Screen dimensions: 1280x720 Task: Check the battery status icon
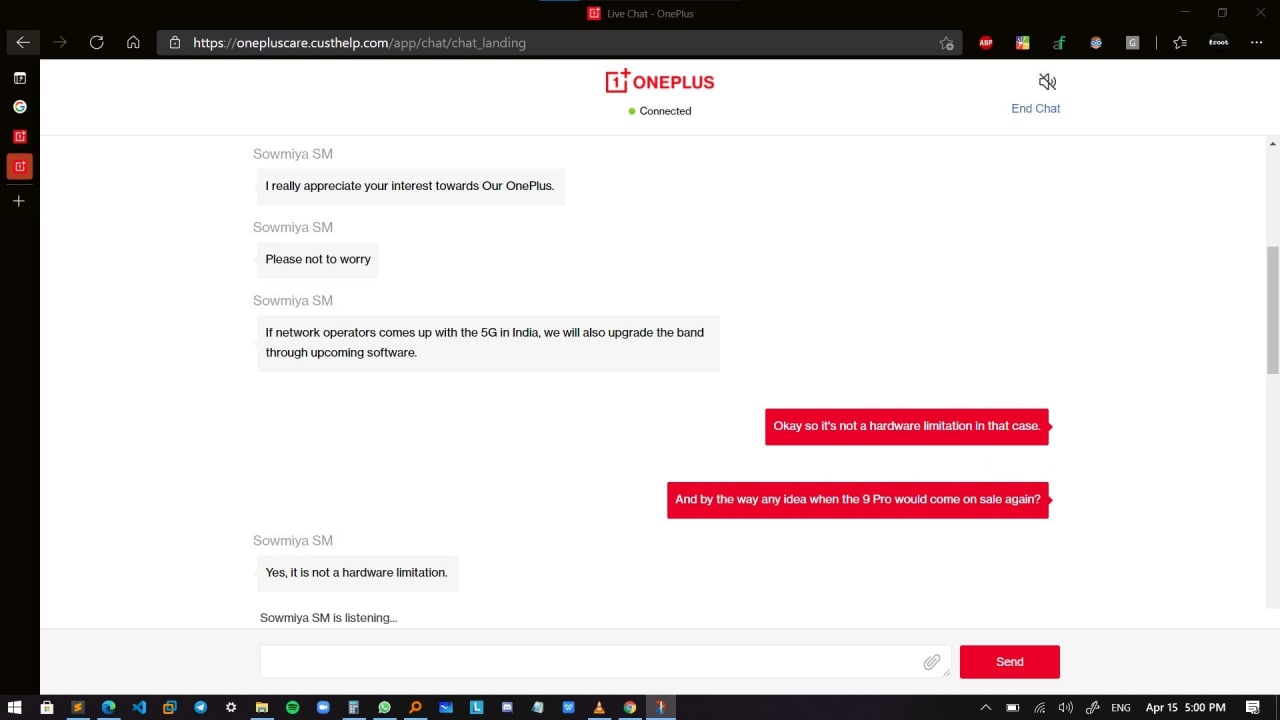click(x=1013, y=707)
